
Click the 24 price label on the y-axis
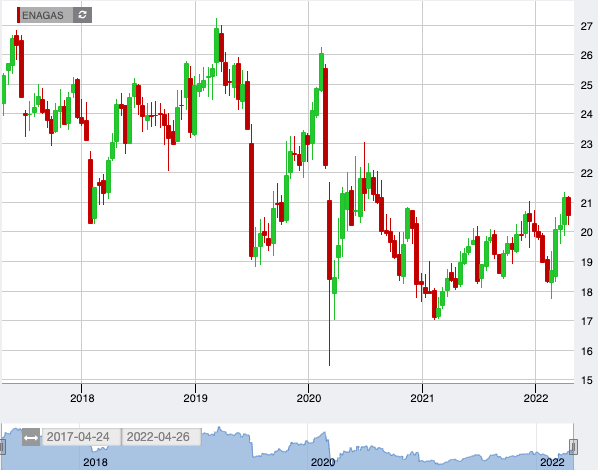586,114
